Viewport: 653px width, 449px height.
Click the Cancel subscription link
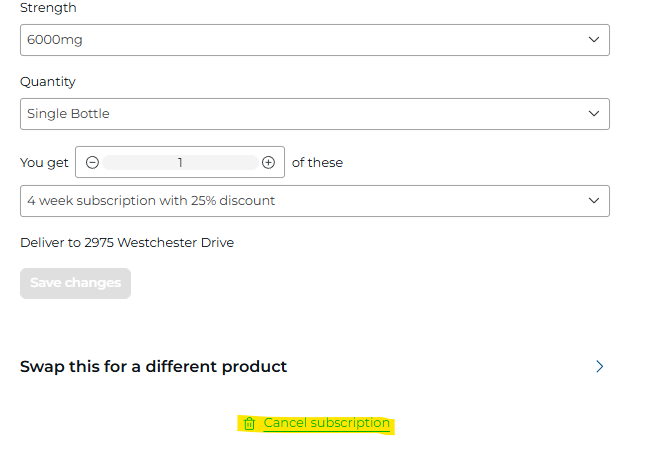tap(326, 423)
